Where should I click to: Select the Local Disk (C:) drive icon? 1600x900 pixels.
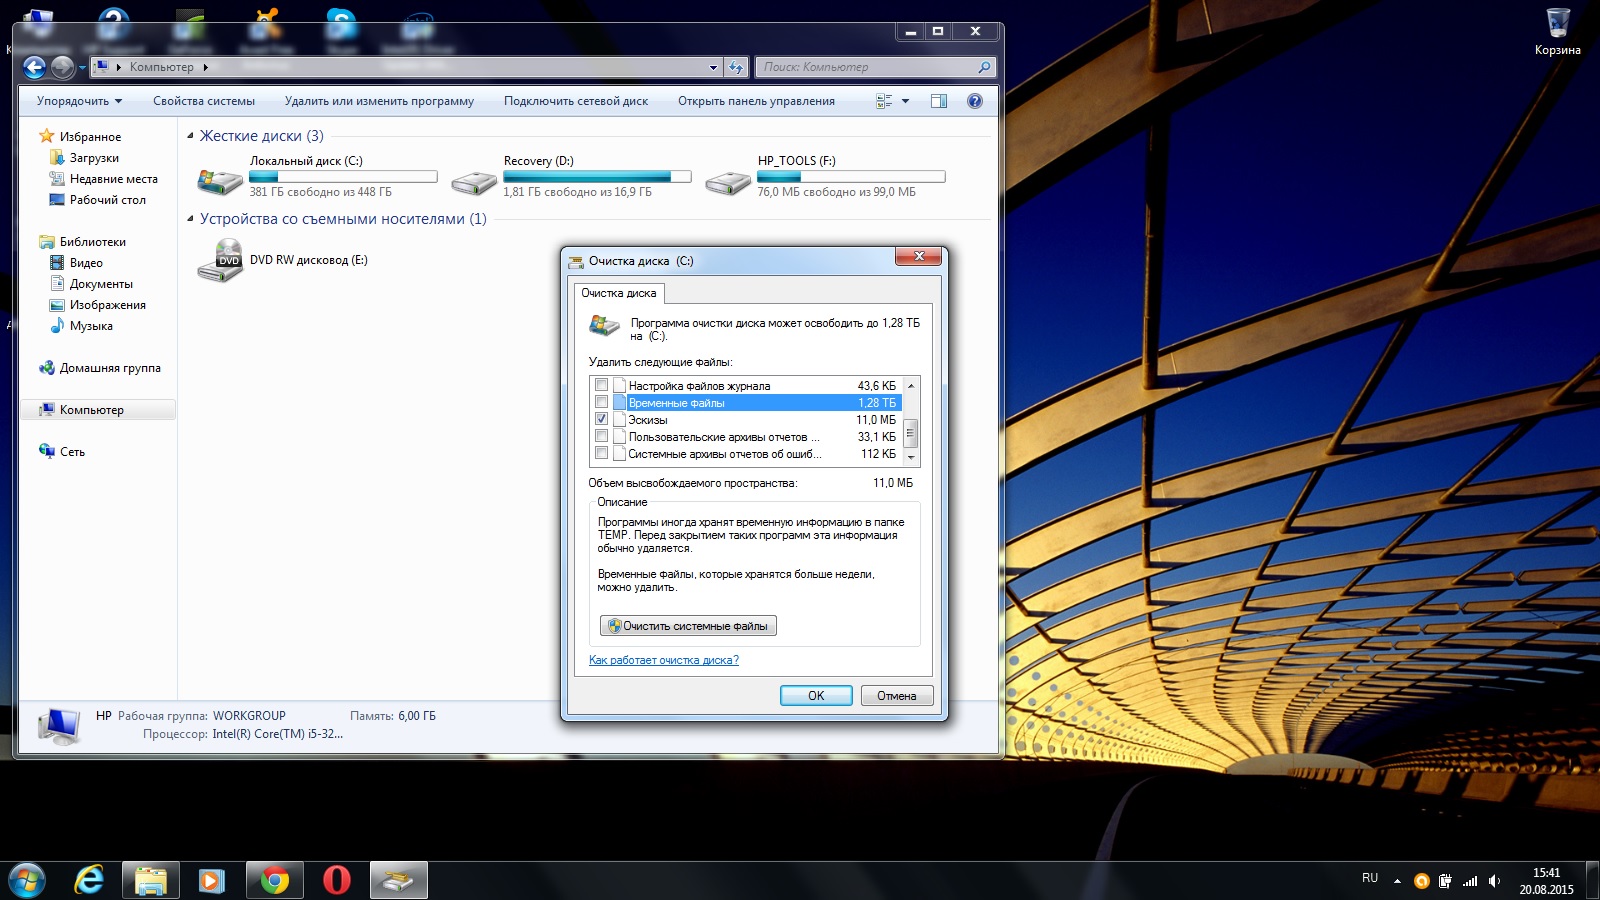pos(220,181)
